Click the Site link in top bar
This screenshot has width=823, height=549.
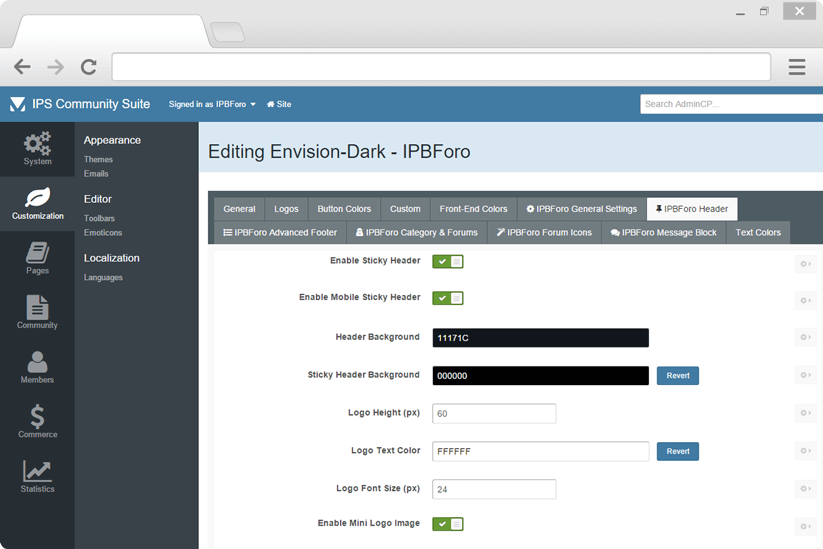pos(279,104)
